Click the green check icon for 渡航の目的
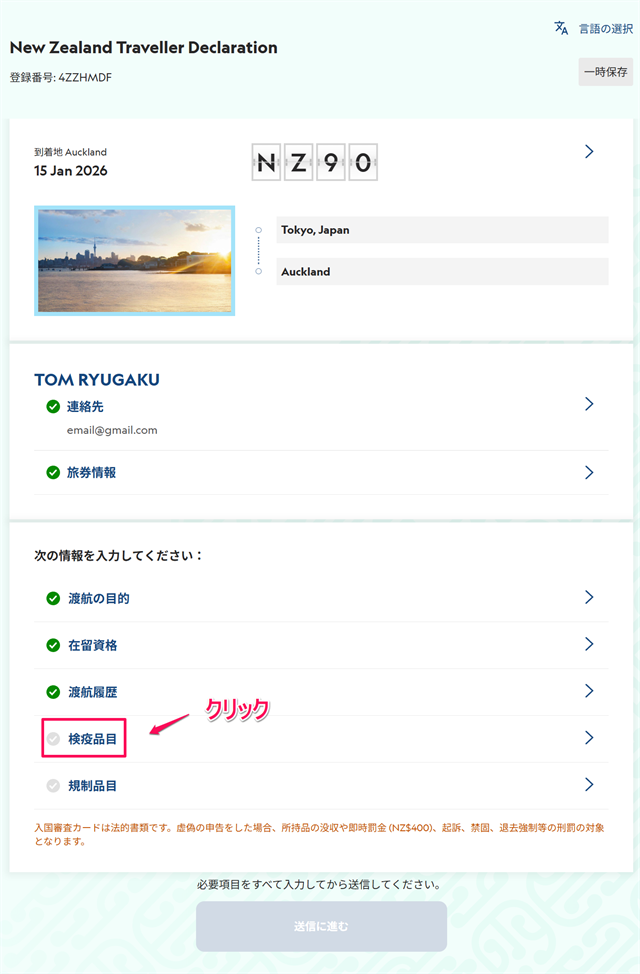 click(53, 599)
